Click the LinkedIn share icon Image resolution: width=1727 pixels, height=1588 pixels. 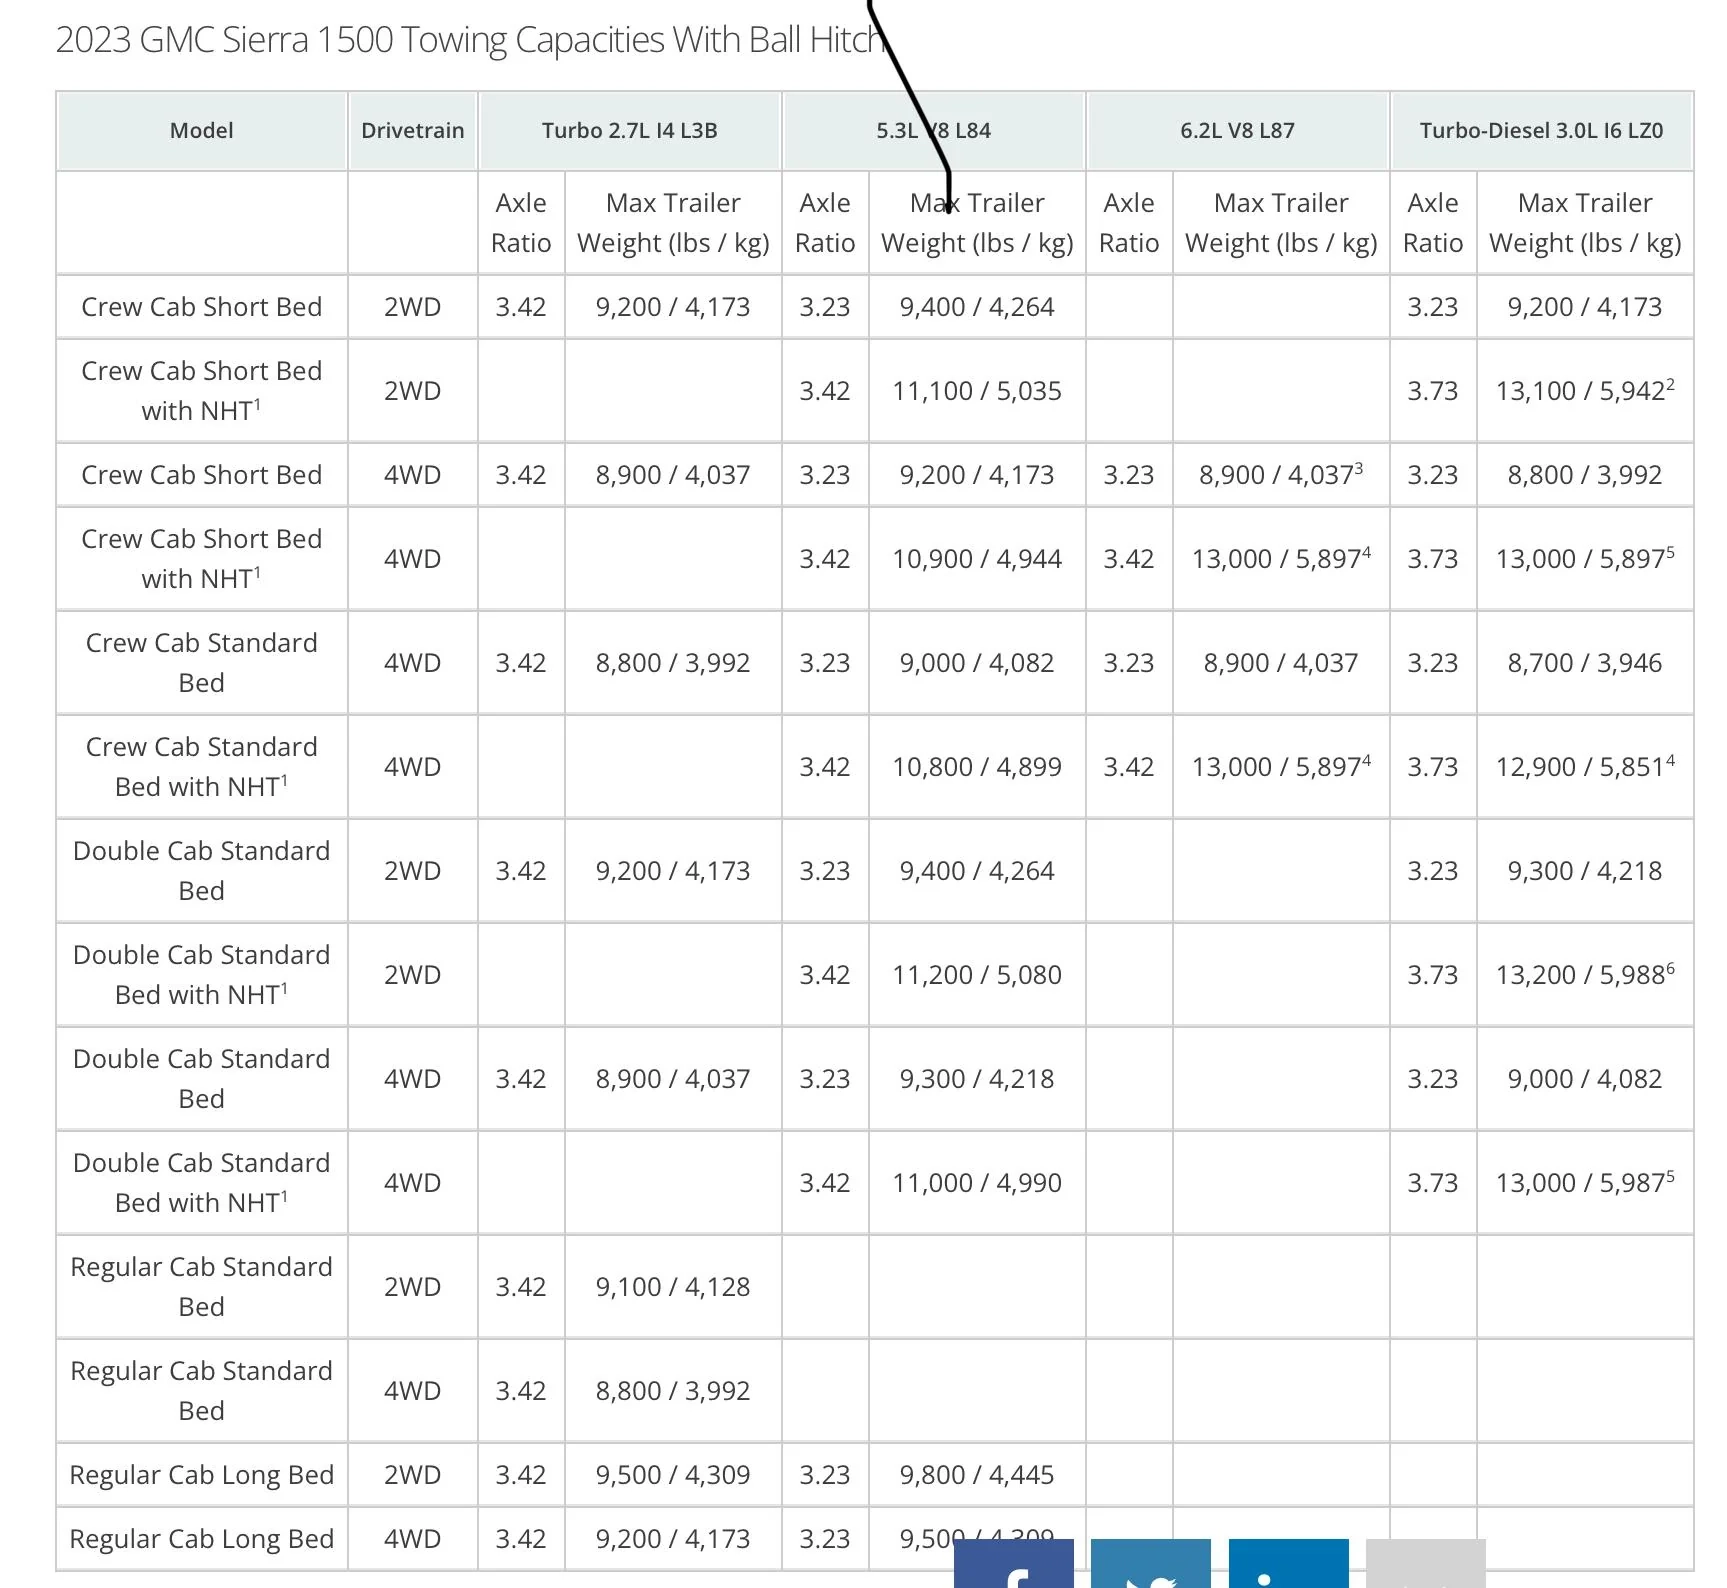(x=1287, y=1565)
